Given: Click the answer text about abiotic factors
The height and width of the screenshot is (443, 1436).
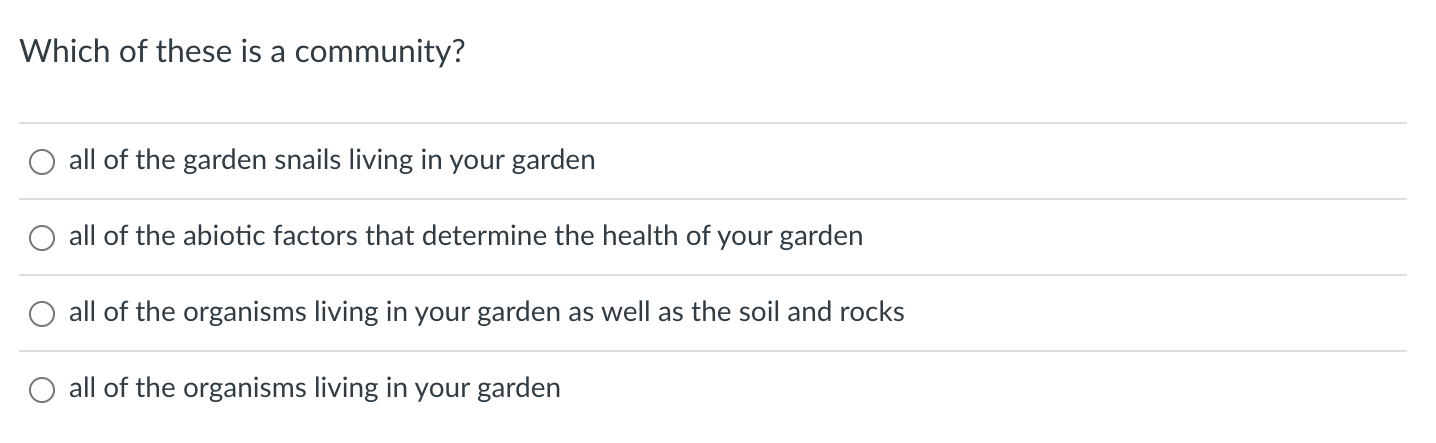Looking at the screenshot, I should (466, 237).
